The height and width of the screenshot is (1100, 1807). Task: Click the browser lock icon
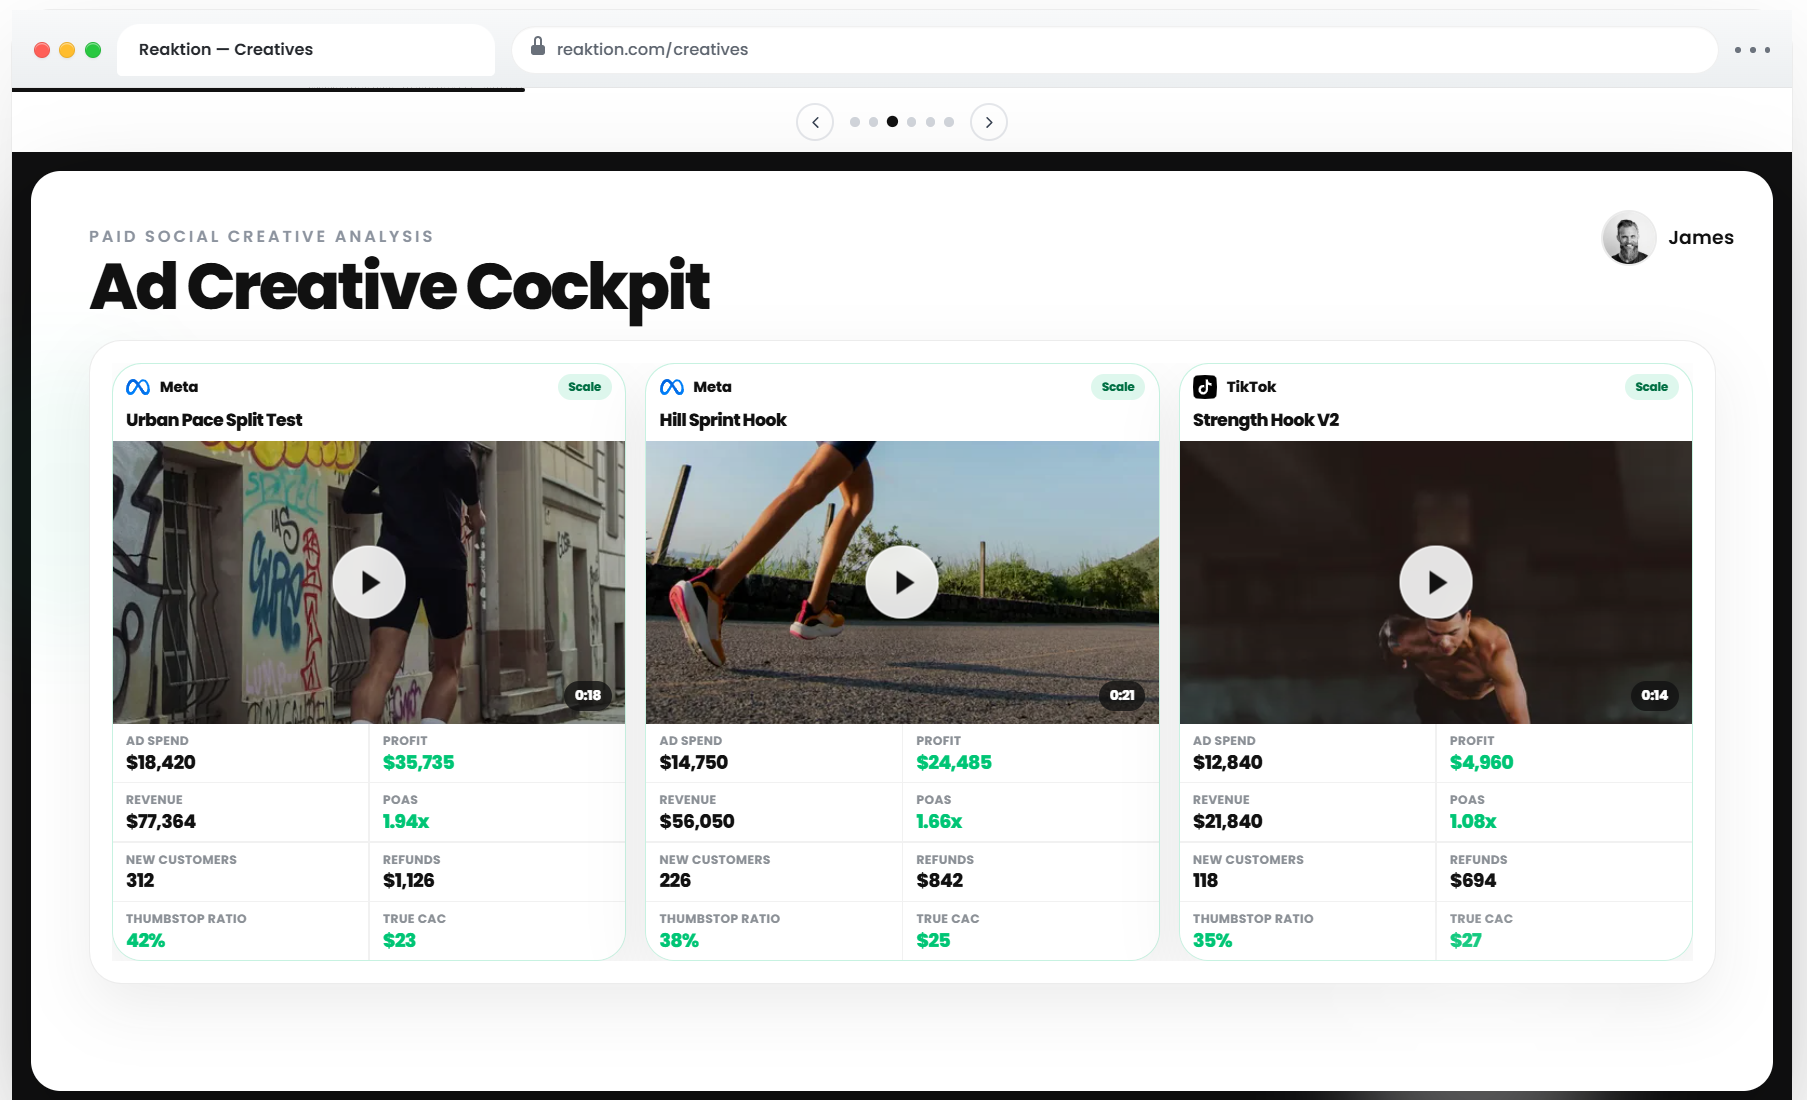point(538,46)
